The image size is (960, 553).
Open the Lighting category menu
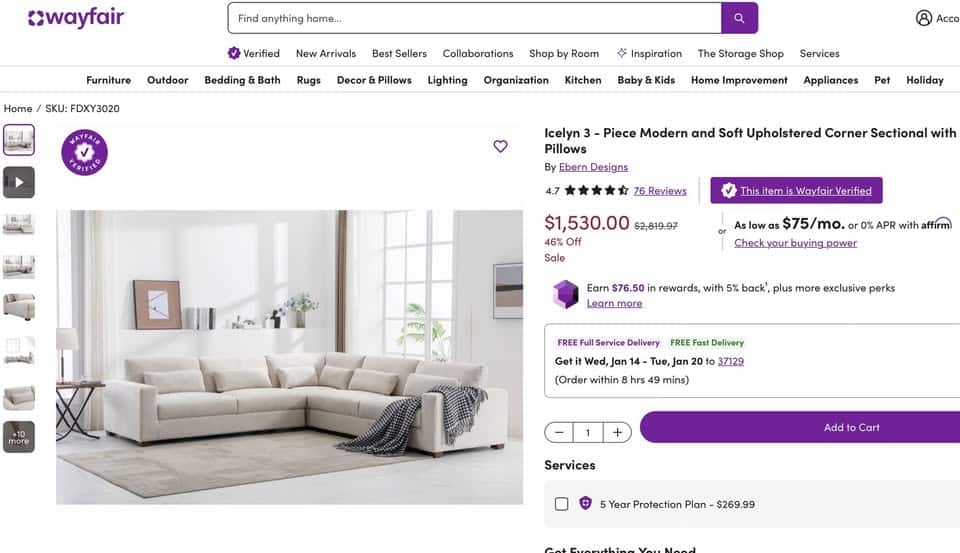point(447,80)
